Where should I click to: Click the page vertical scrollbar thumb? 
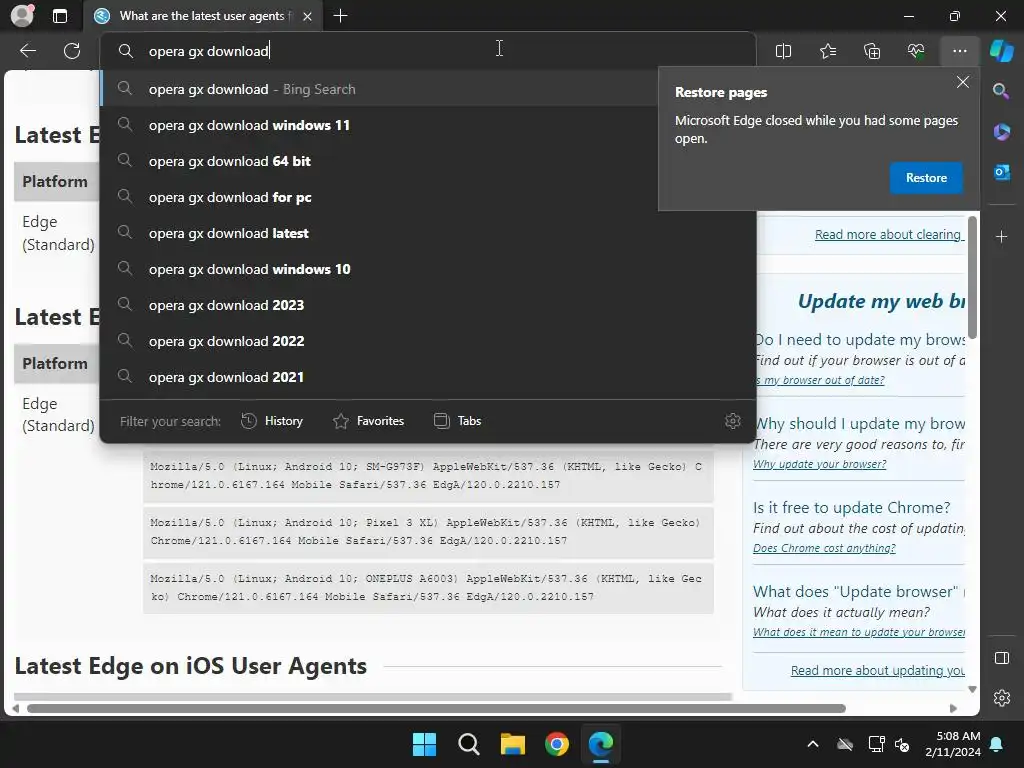(972, 278)
